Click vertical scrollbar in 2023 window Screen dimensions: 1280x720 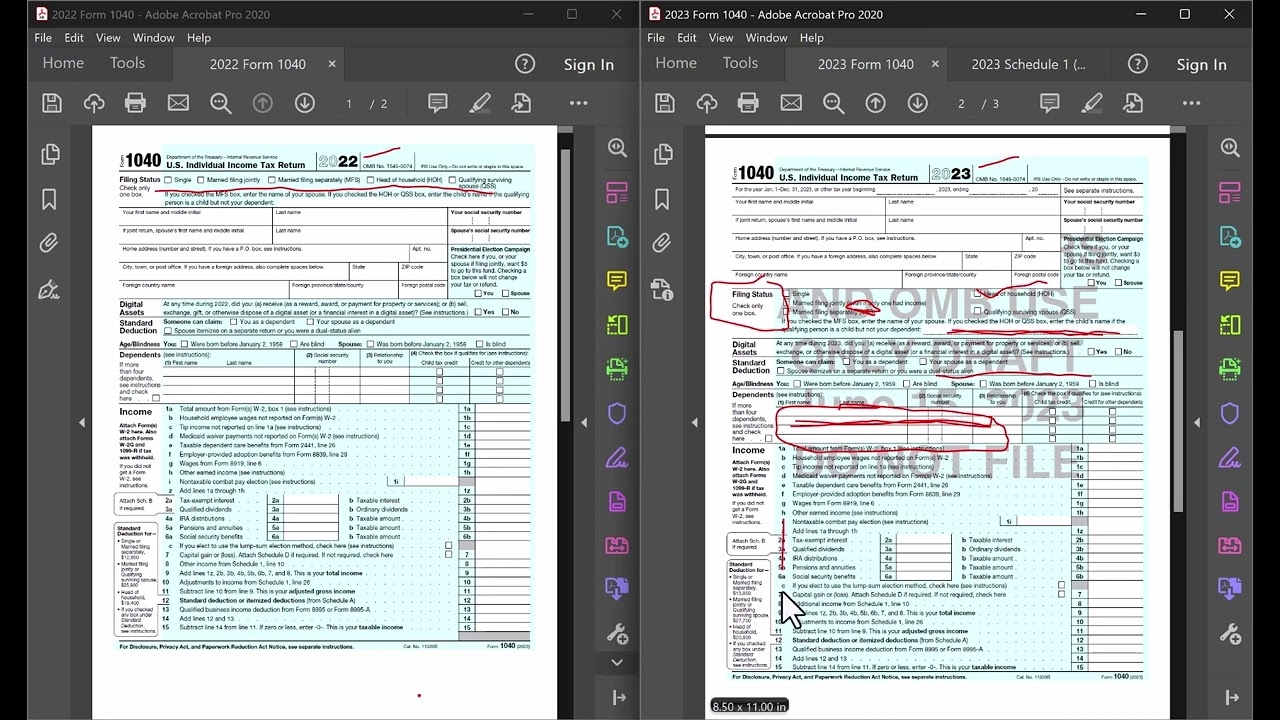pyautogui.click(x=1180, y=420)
